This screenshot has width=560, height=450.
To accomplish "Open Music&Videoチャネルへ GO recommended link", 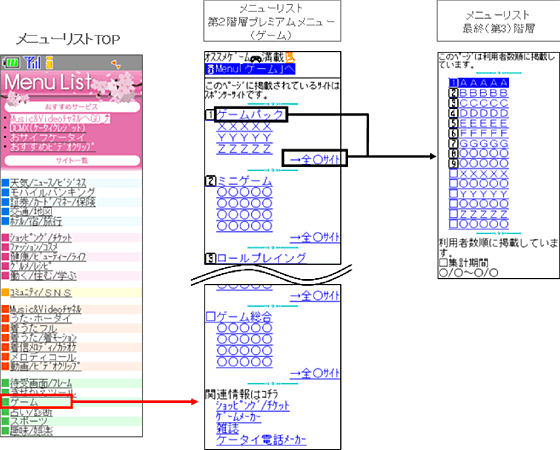I will point(60,119).
